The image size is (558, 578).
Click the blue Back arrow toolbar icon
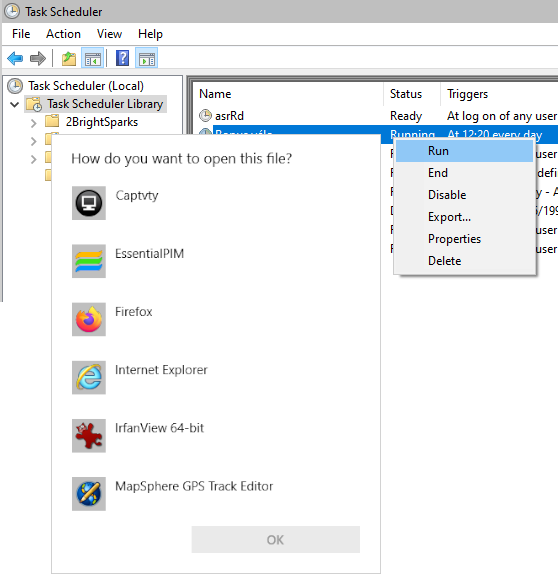coord(15,58)
